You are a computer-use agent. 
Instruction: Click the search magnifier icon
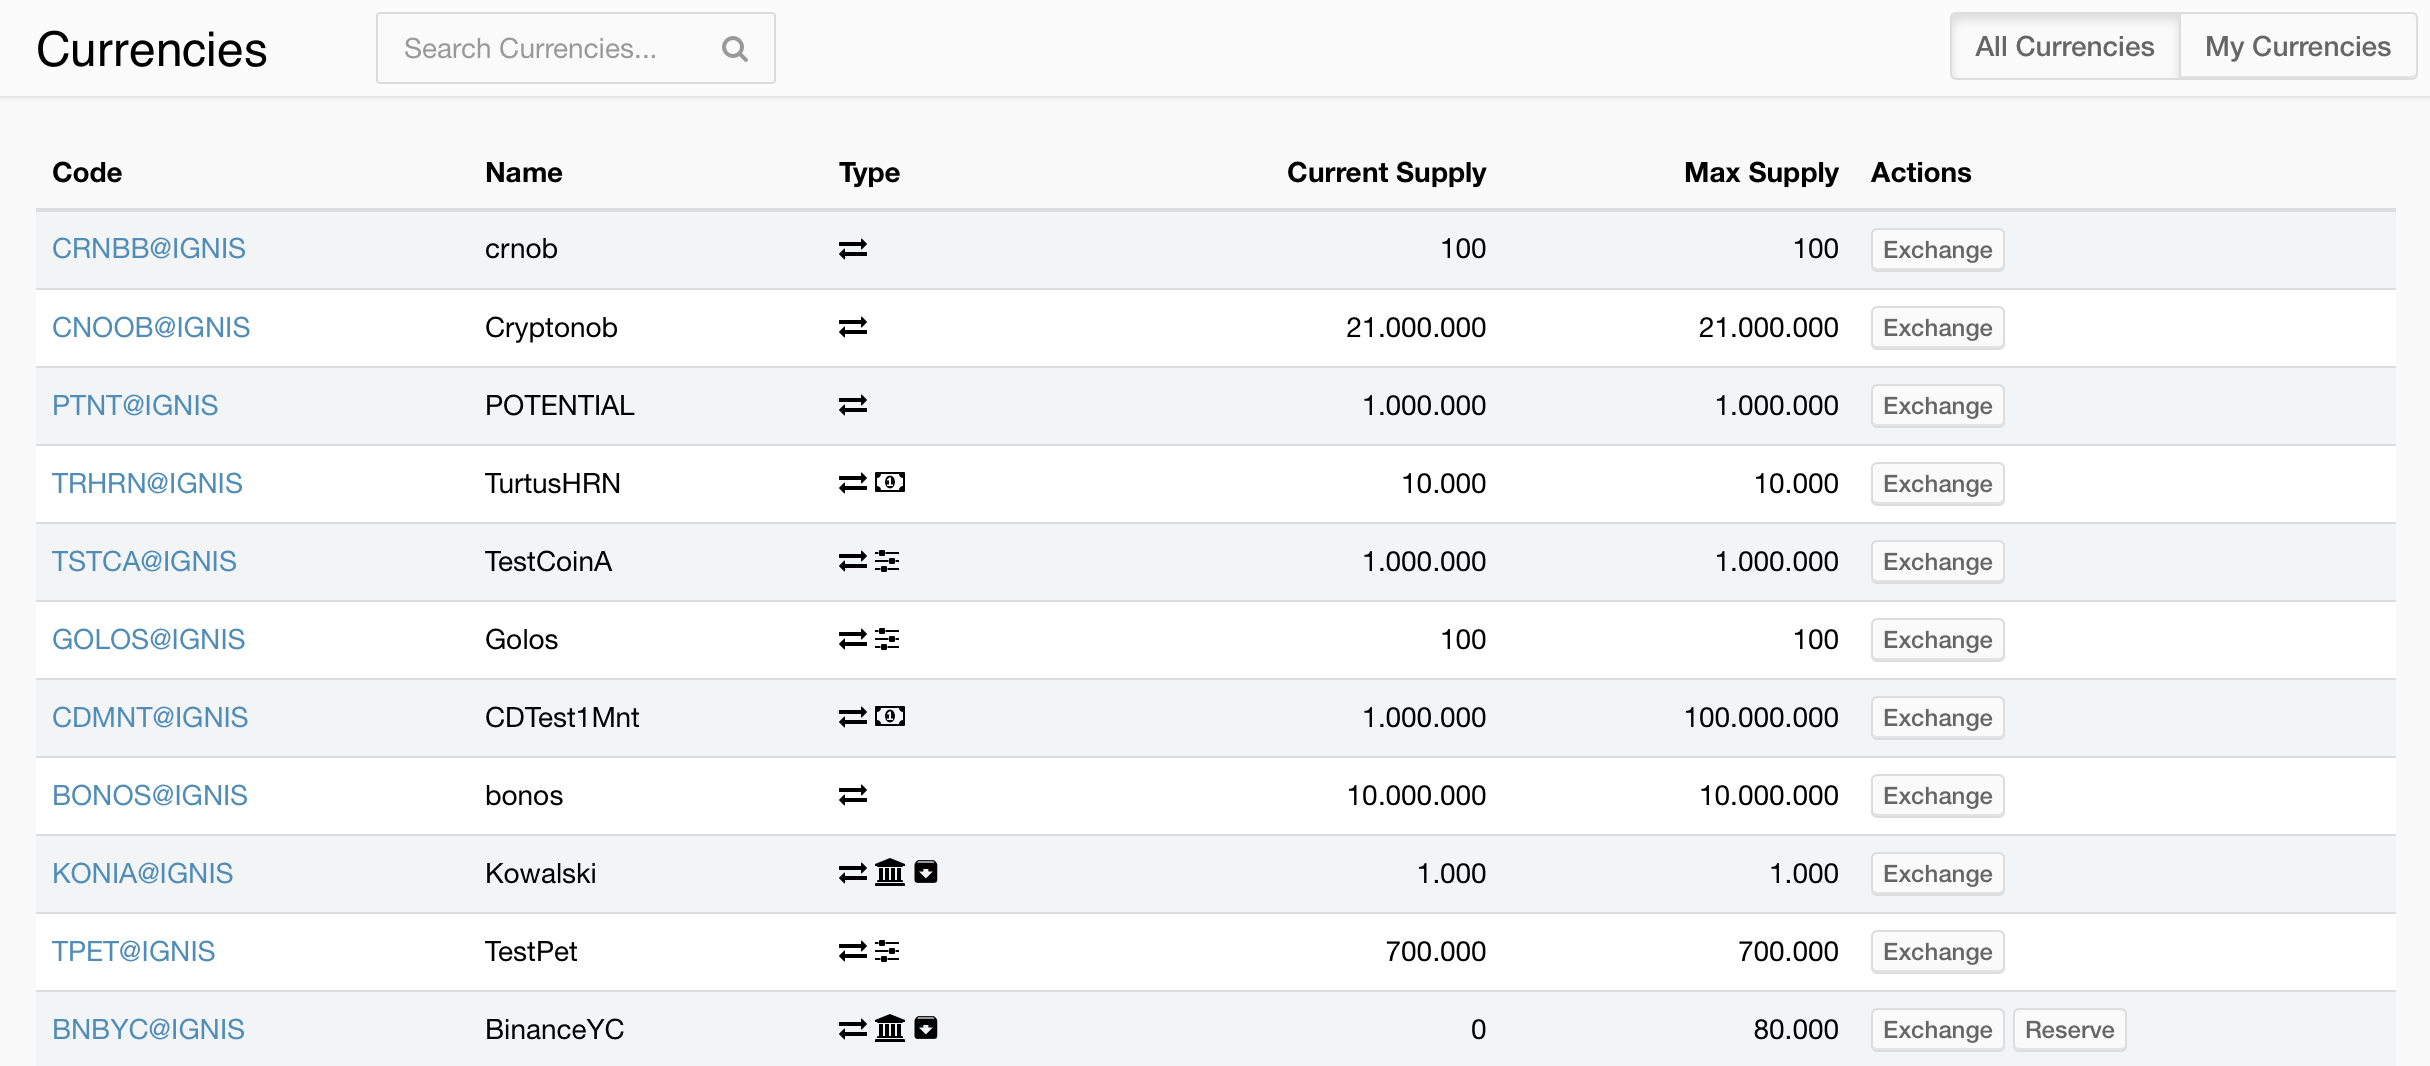(734, 49)
